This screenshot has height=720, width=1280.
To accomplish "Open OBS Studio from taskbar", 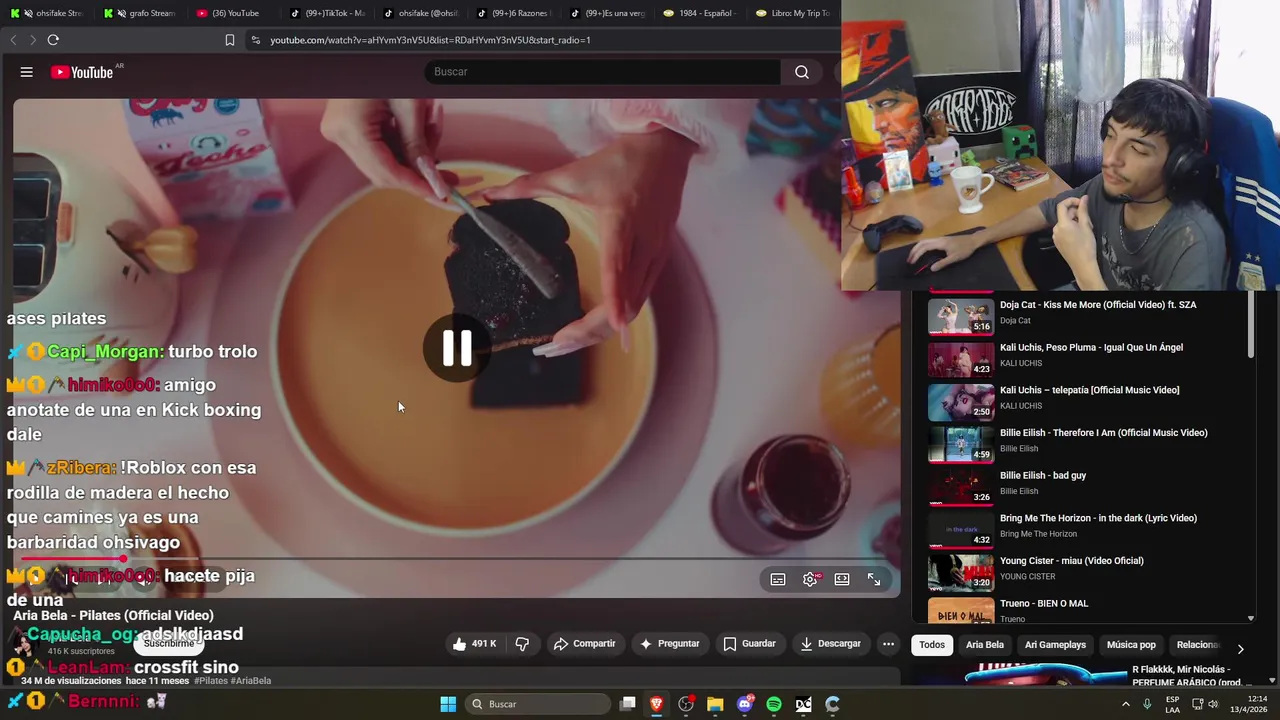I will coord(686,704).
